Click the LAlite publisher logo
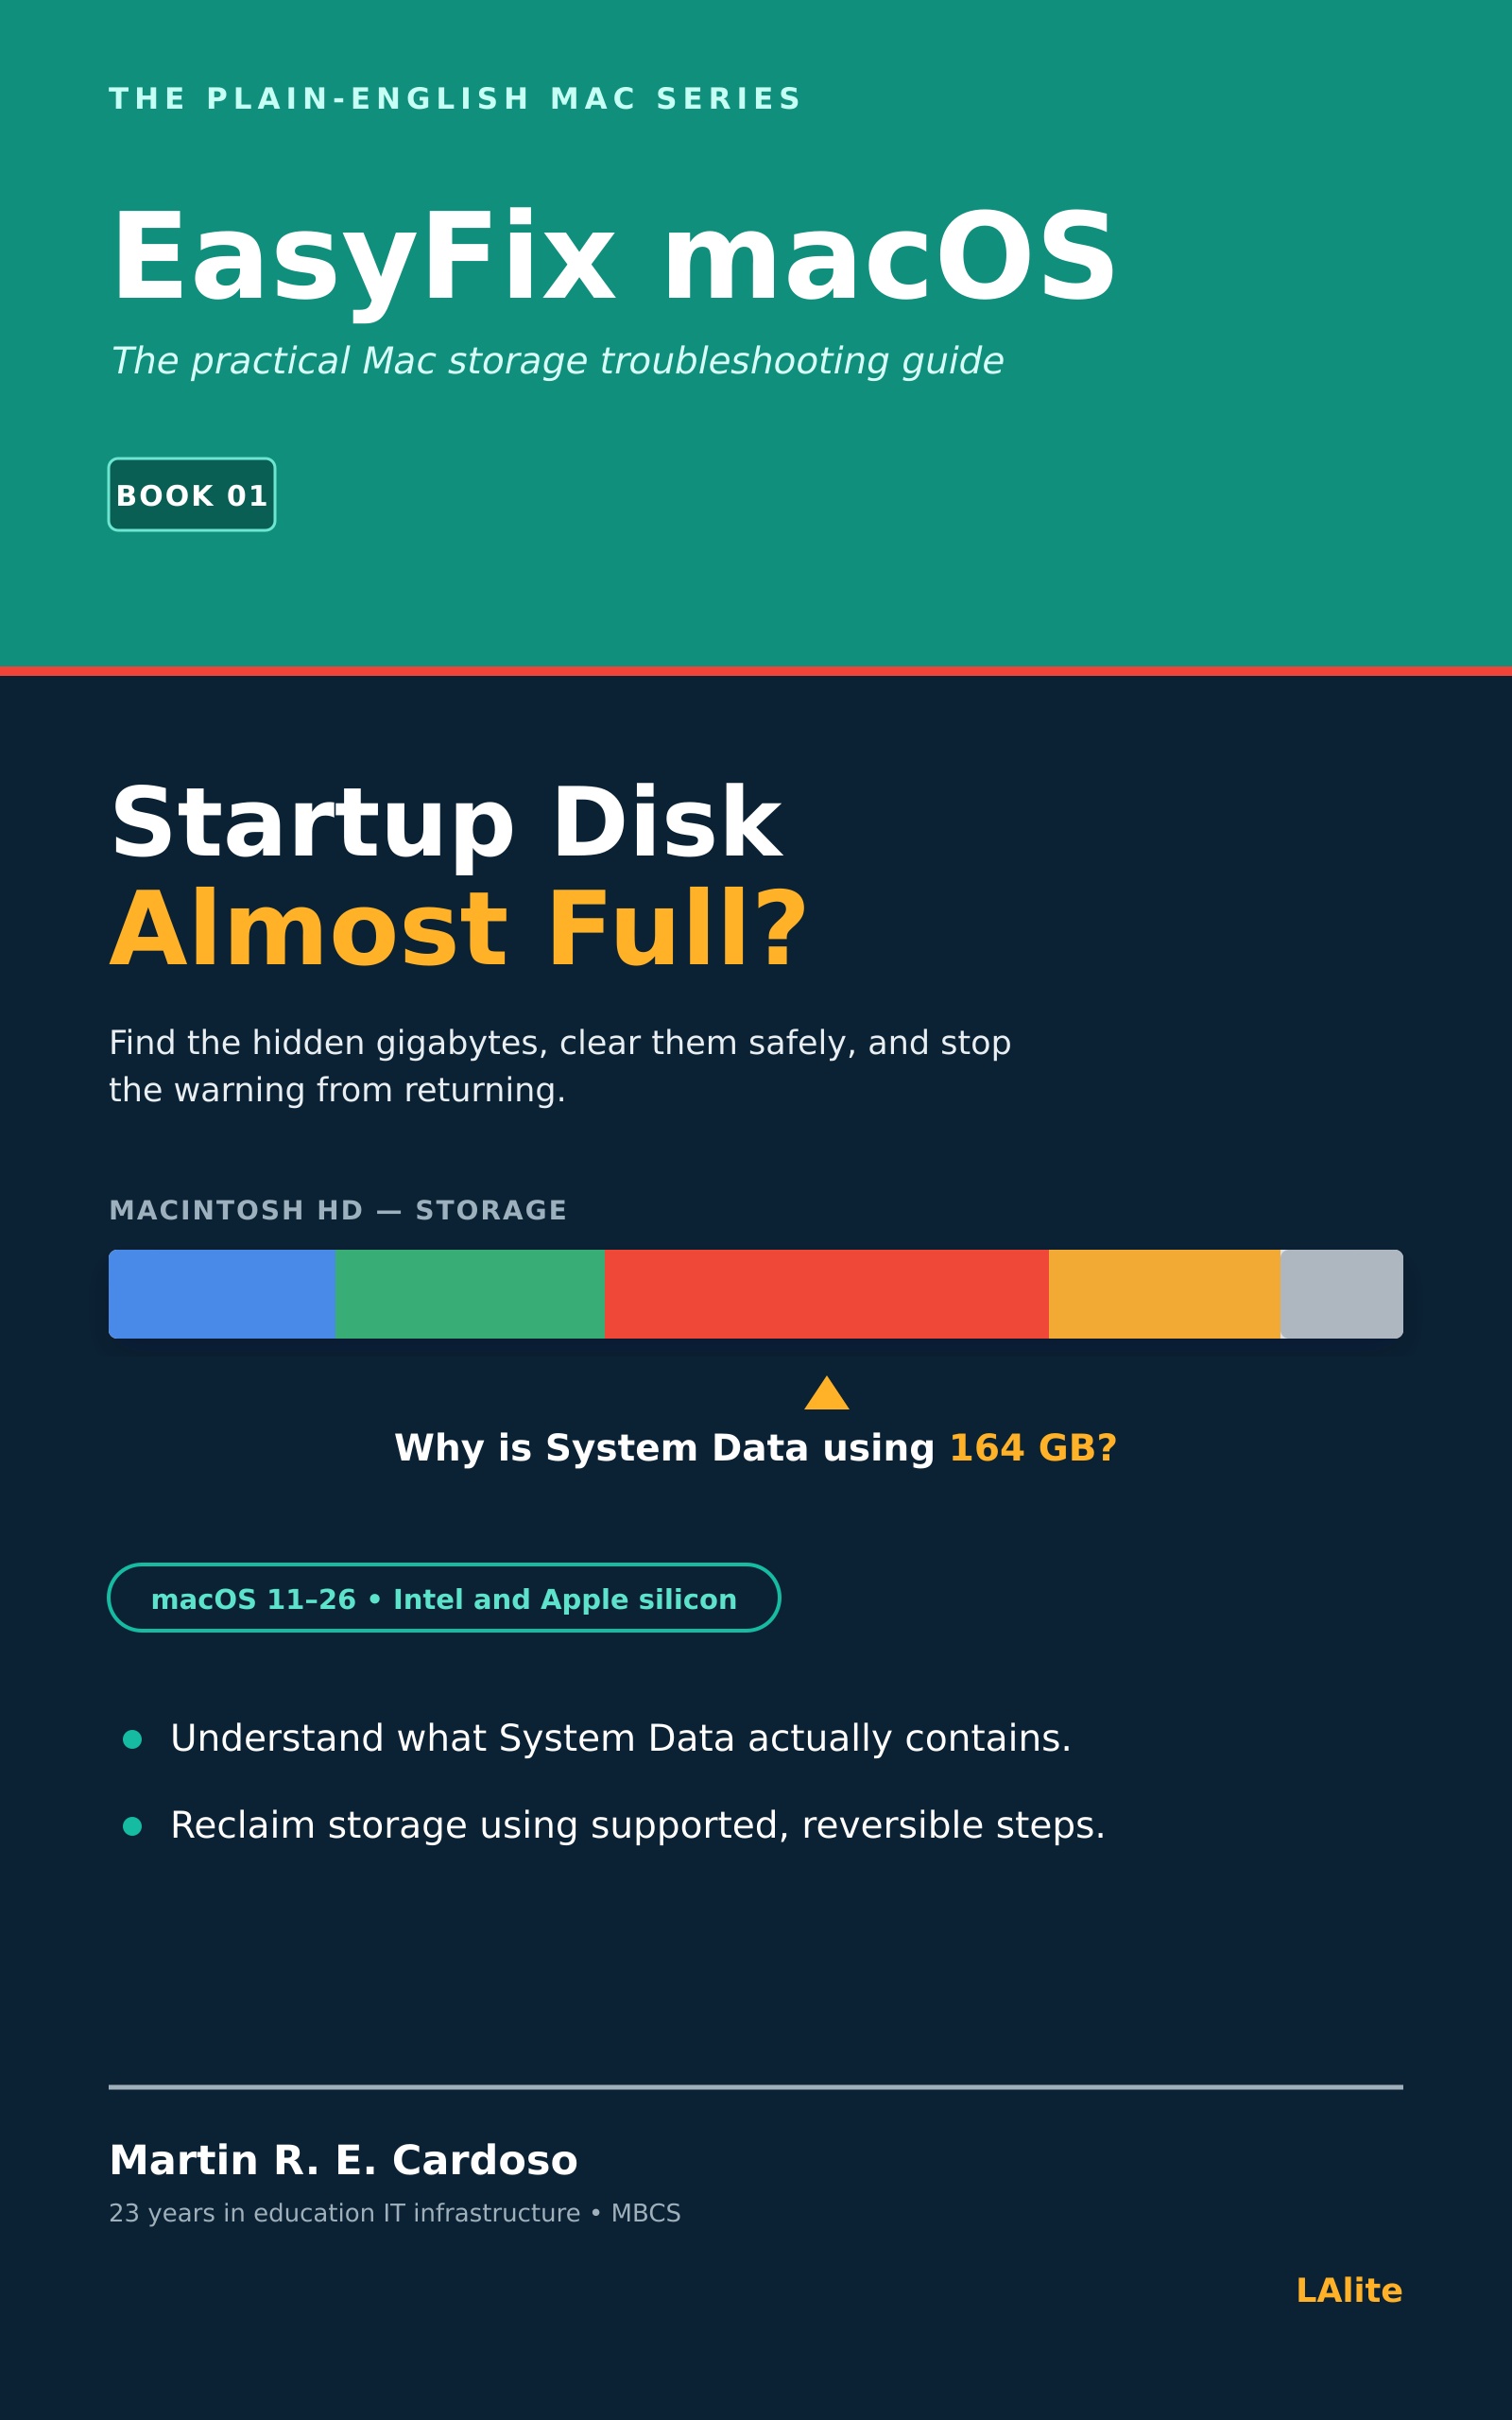Image resolution: width=1512 pixels, height=2420 pixels. 1349,2290
